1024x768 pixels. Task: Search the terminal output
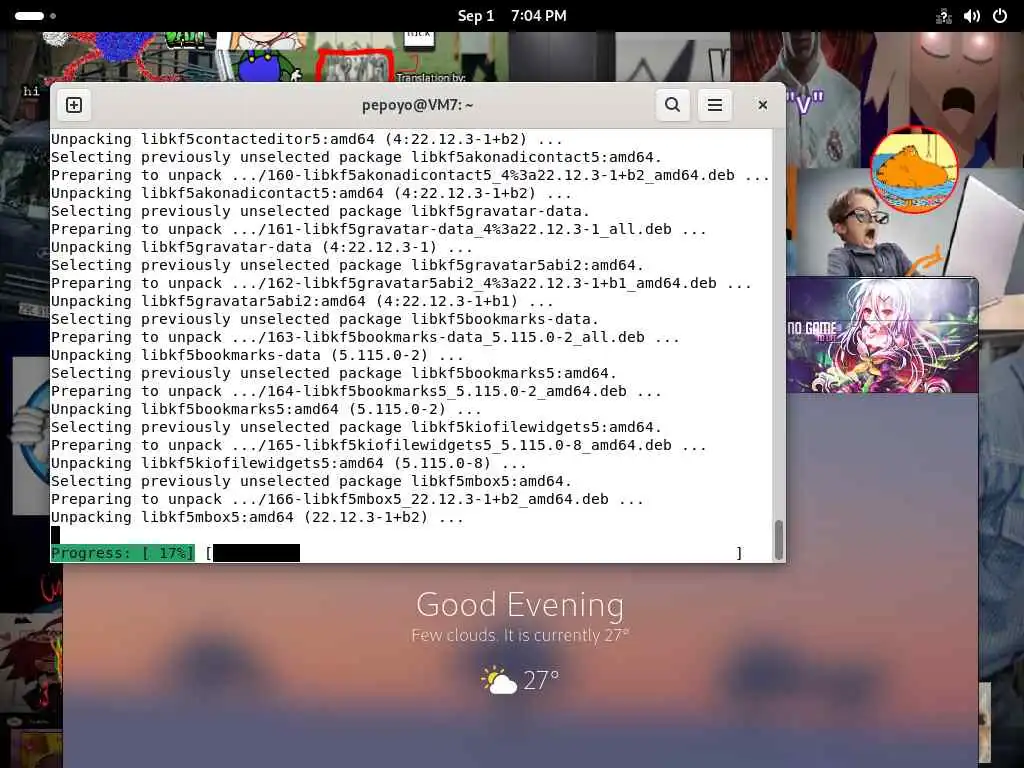pyautogui.click(x=672, y=105)
